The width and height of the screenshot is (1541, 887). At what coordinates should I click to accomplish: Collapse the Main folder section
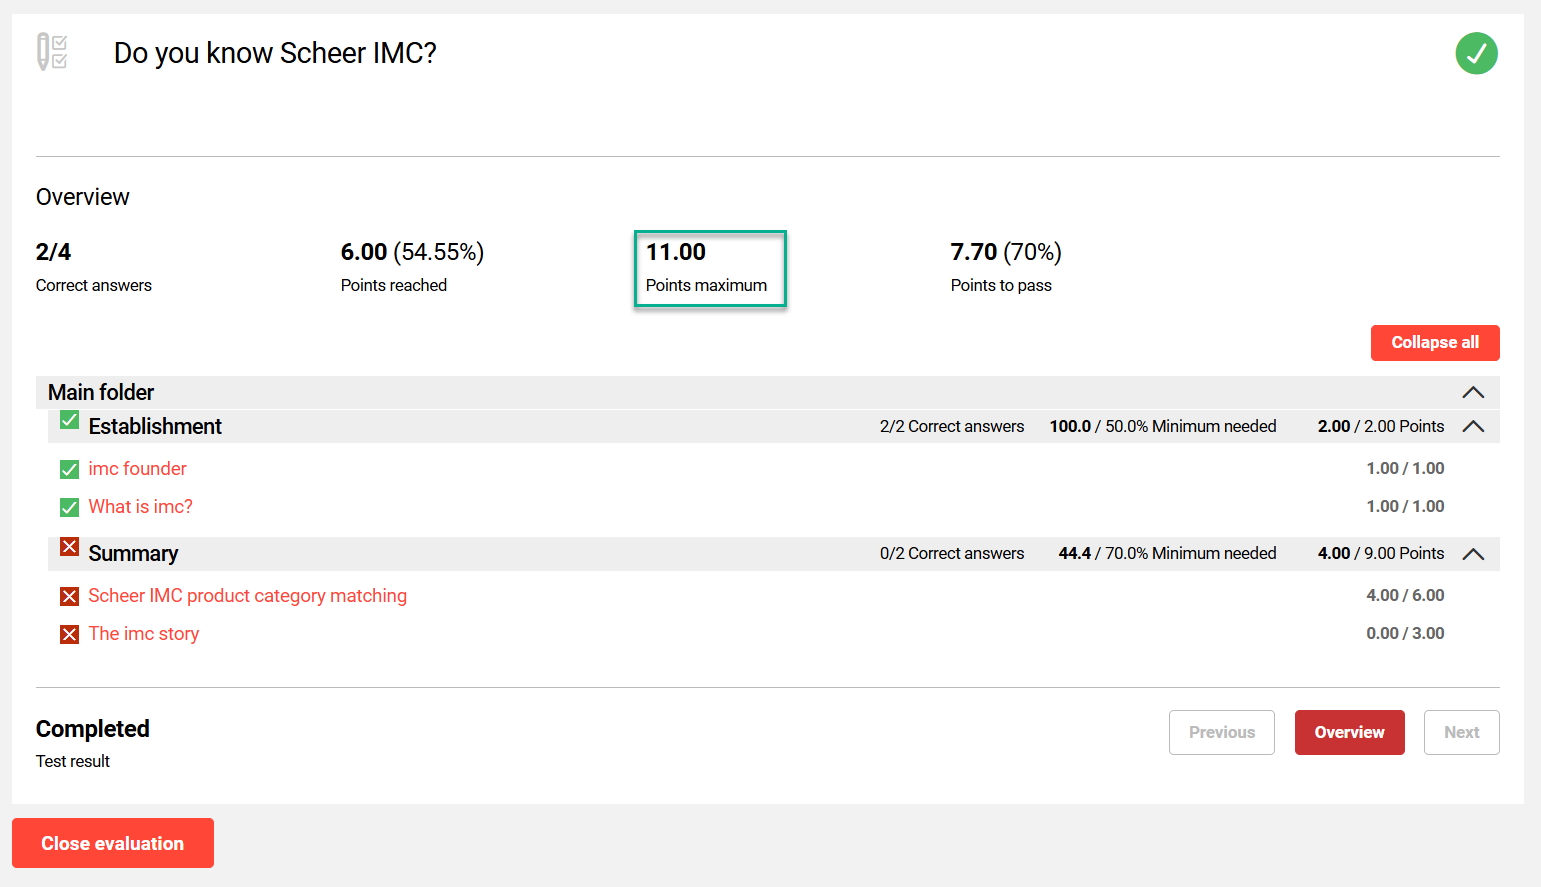(x=1473, y=392)
